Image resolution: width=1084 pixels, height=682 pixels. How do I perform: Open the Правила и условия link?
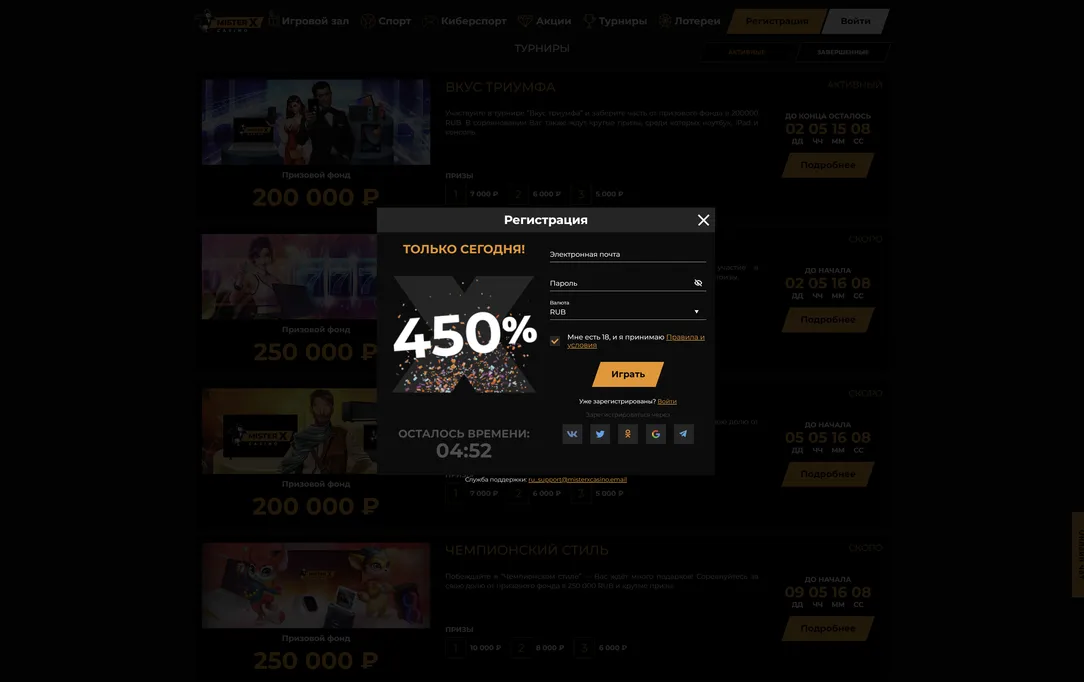[635, 341]
